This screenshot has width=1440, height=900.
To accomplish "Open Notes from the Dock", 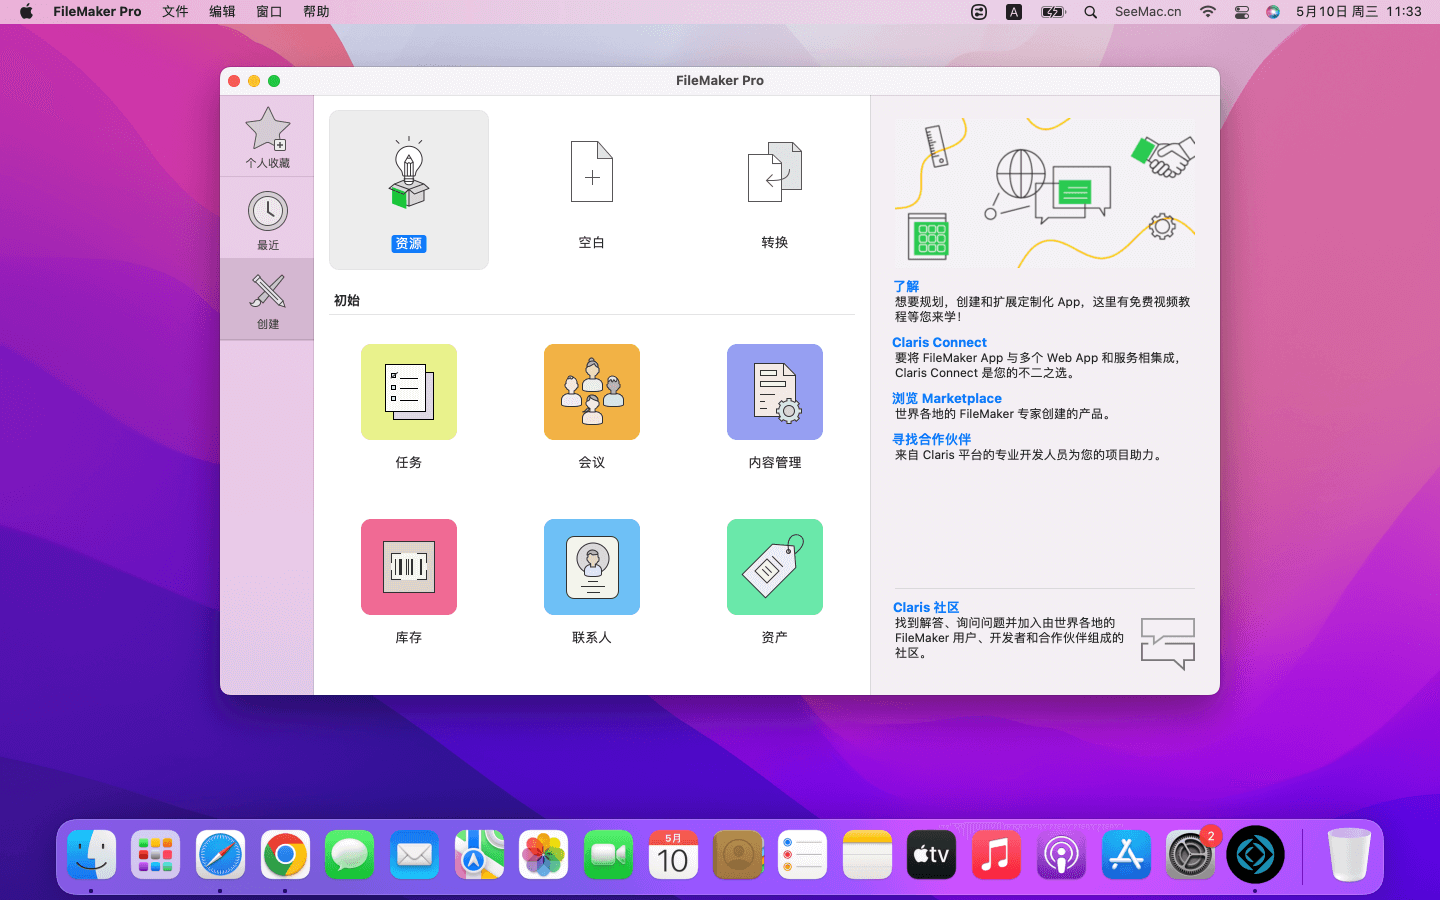I will pyautogui.click(x=867, y=855).
